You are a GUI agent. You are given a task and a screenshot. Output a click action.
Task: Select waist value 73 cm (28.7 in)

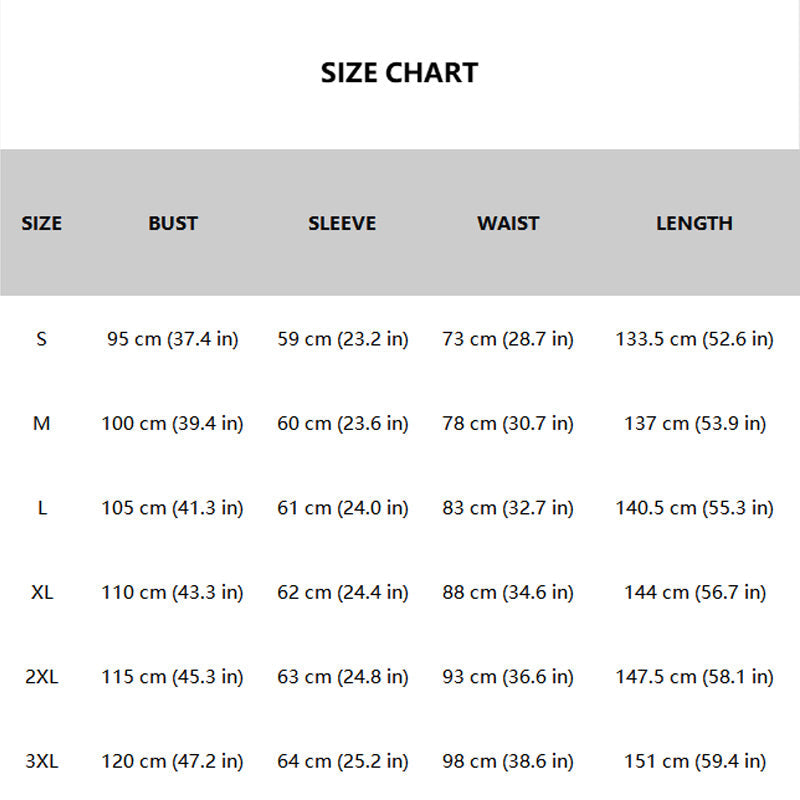click(x=508, y=339)
